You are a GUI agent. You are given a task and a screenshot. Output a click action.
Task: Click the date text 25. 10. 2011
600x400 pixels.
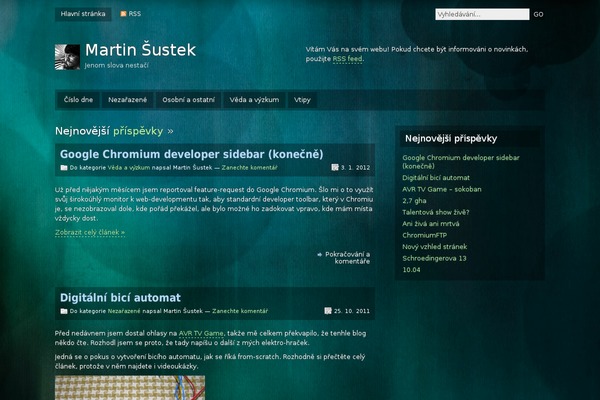[352, 311]
